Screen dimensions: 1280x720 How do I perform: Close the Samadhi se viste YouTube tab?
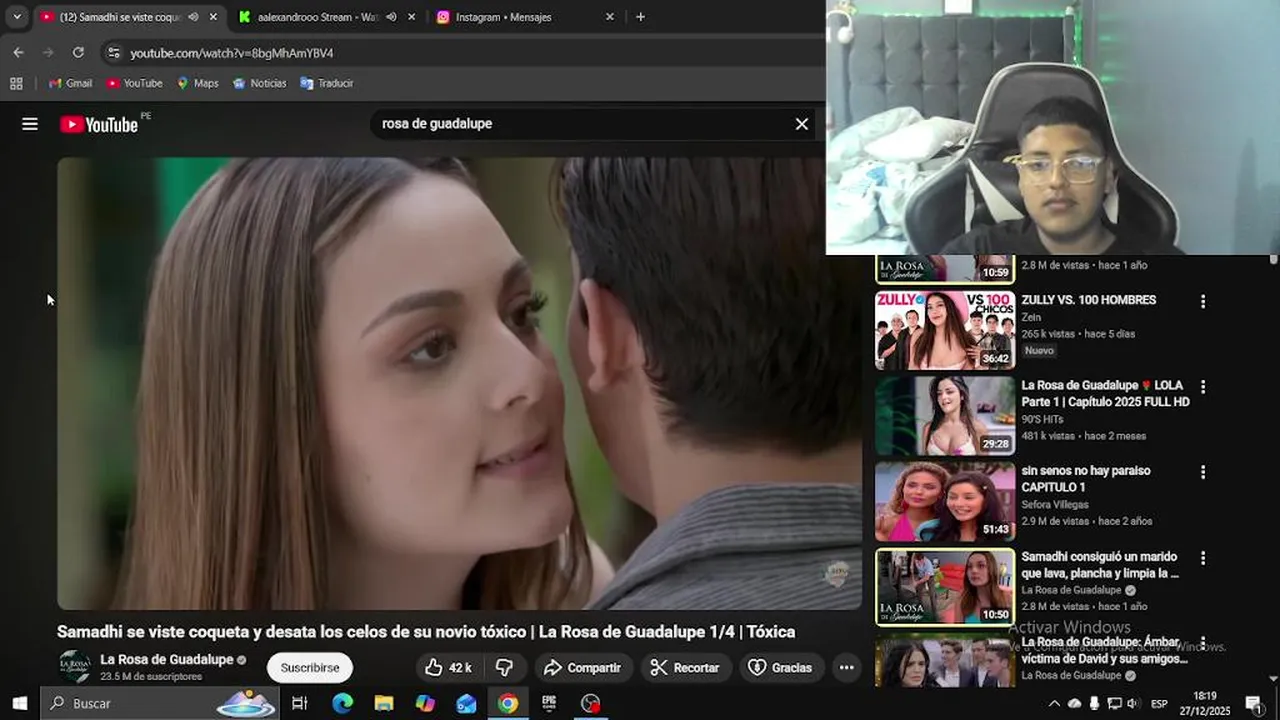coord(213,17)
